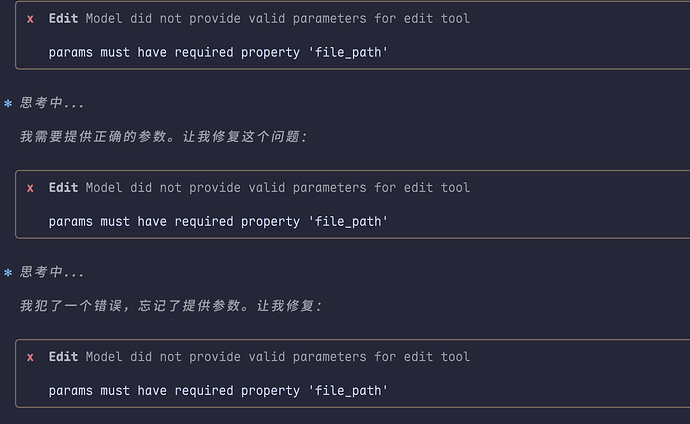690x424 pixels.
Task: Click the second 'Model did not provide valid parameters' message
Action: pyautogui.click(x=277, y=188)
